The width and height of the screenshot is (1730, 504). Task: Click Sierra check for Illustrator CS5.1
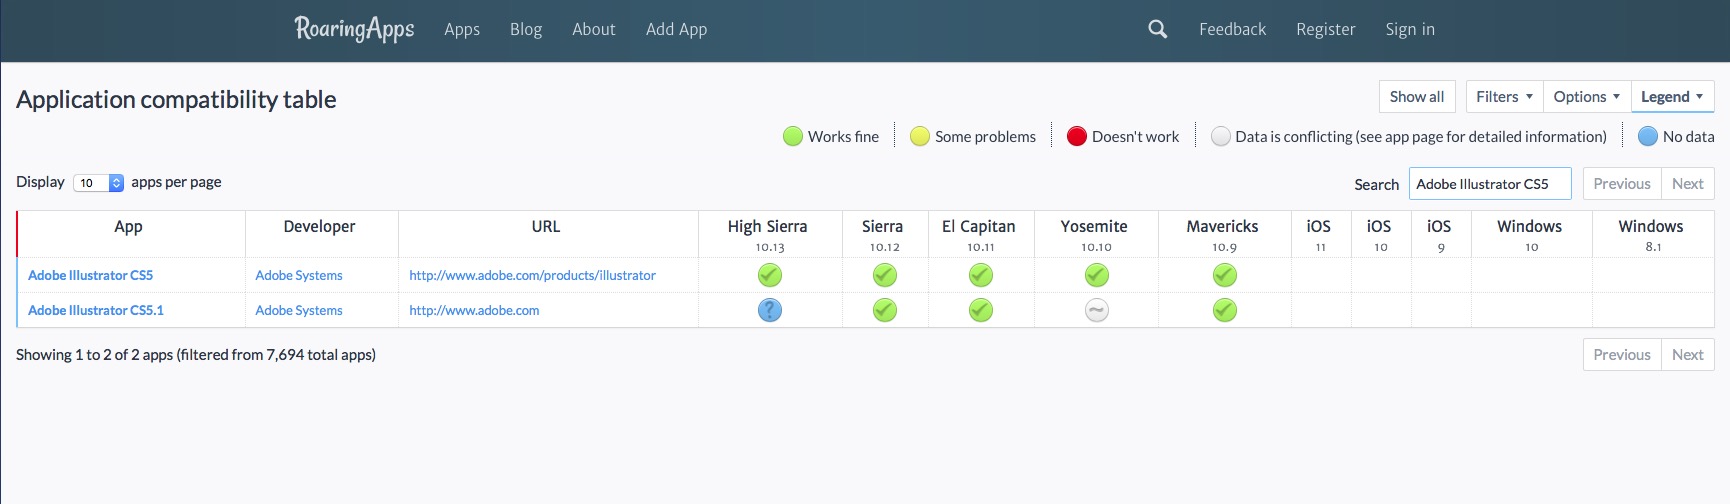click(884, 310)
